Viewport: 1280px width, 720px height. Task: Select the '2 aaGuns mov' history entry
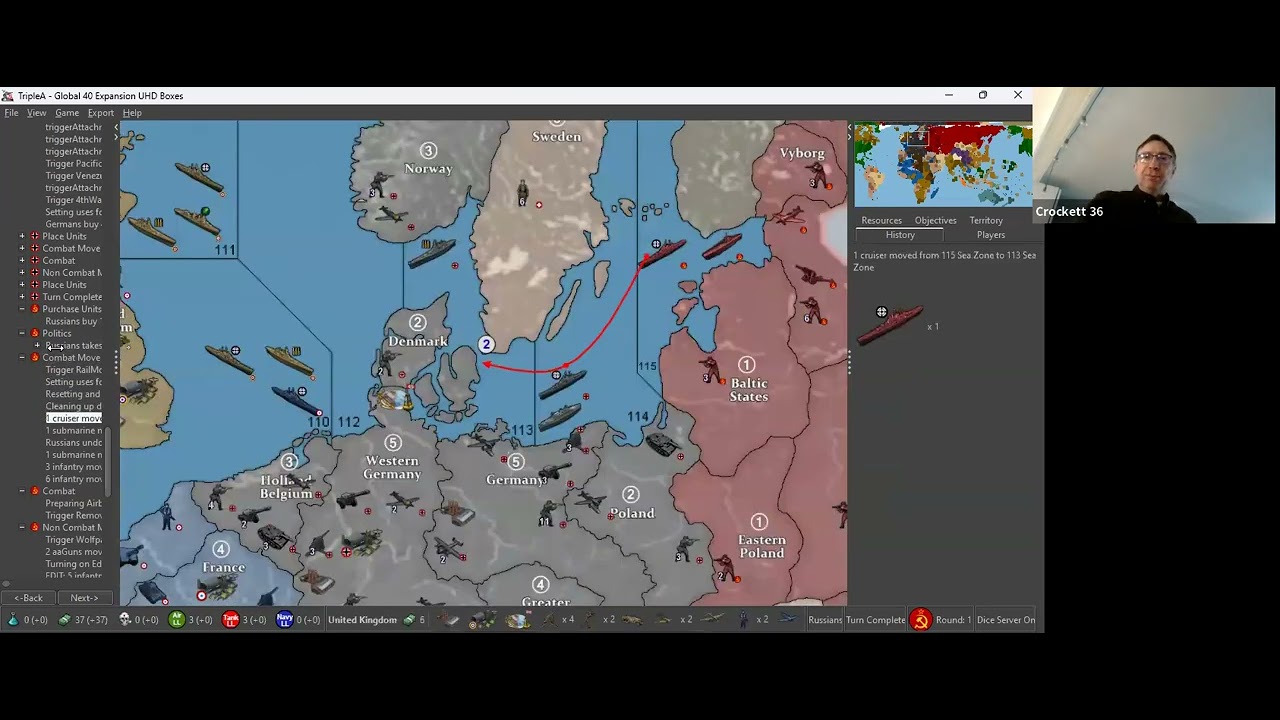click(x=74, y=552)
